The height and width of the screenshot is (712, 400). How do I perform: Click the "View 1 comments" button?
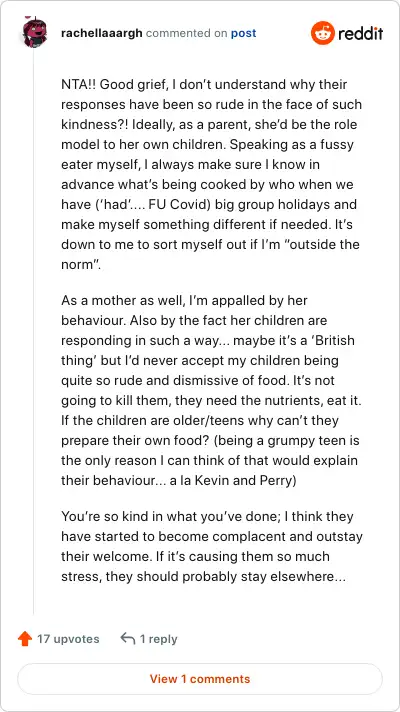coord(200,679)
